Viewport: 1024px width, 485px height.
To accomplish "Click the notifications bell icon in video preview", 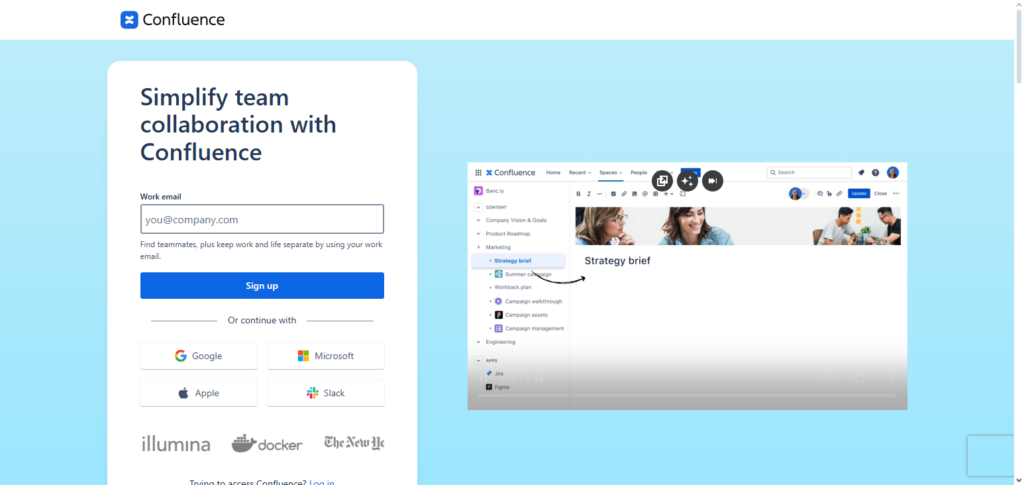I will [861, 173].
